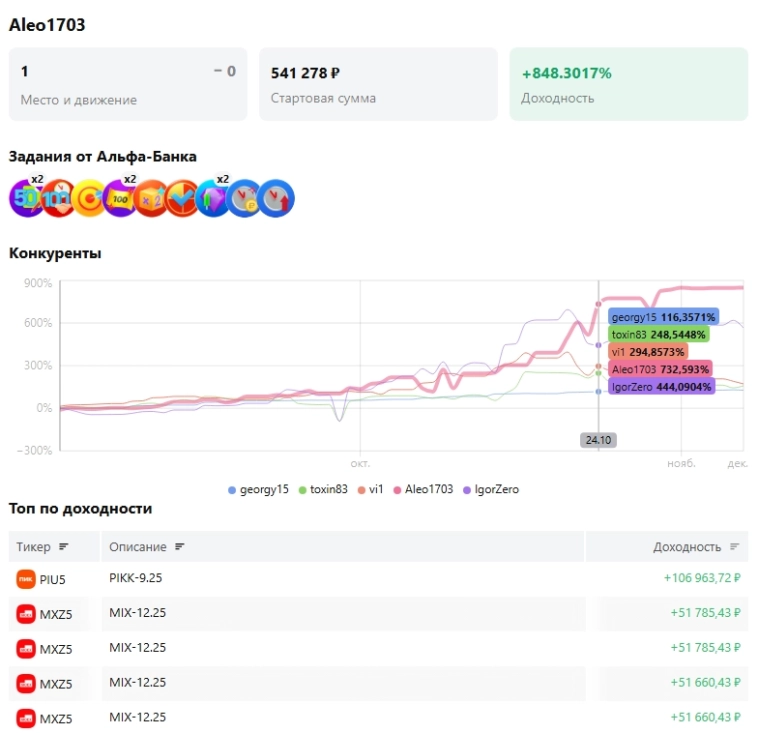Open the orange x2 cube badge
The image size is (758, 733).
pos(152,198)
